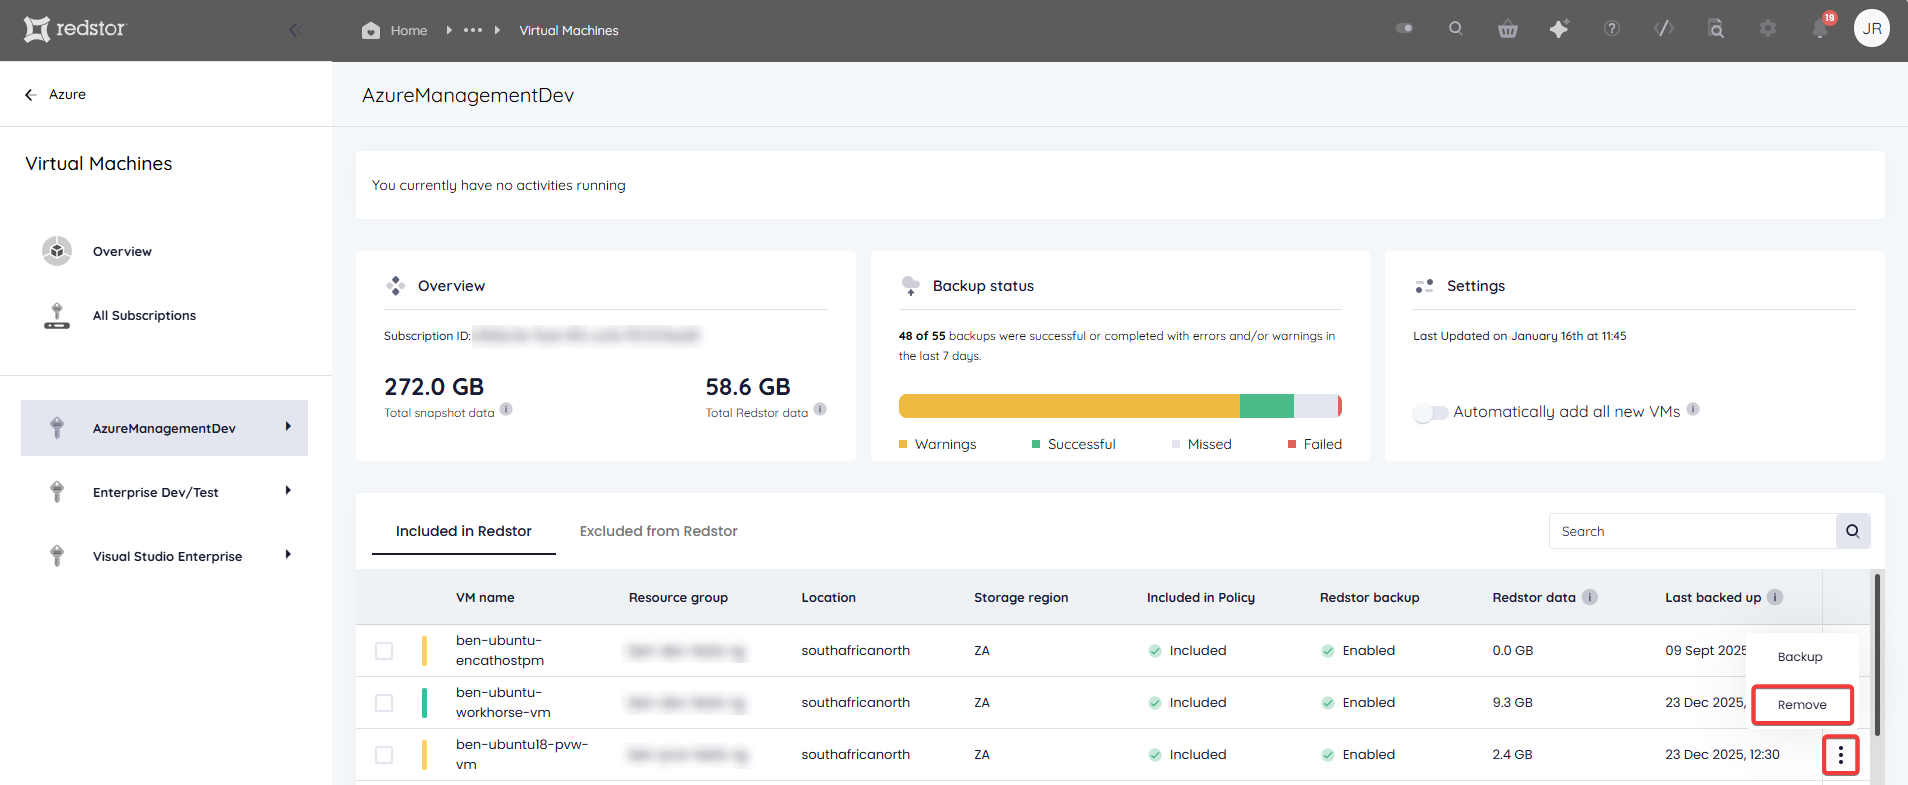Click the Location column header
1908x785 pixels.
pos(828,598)
